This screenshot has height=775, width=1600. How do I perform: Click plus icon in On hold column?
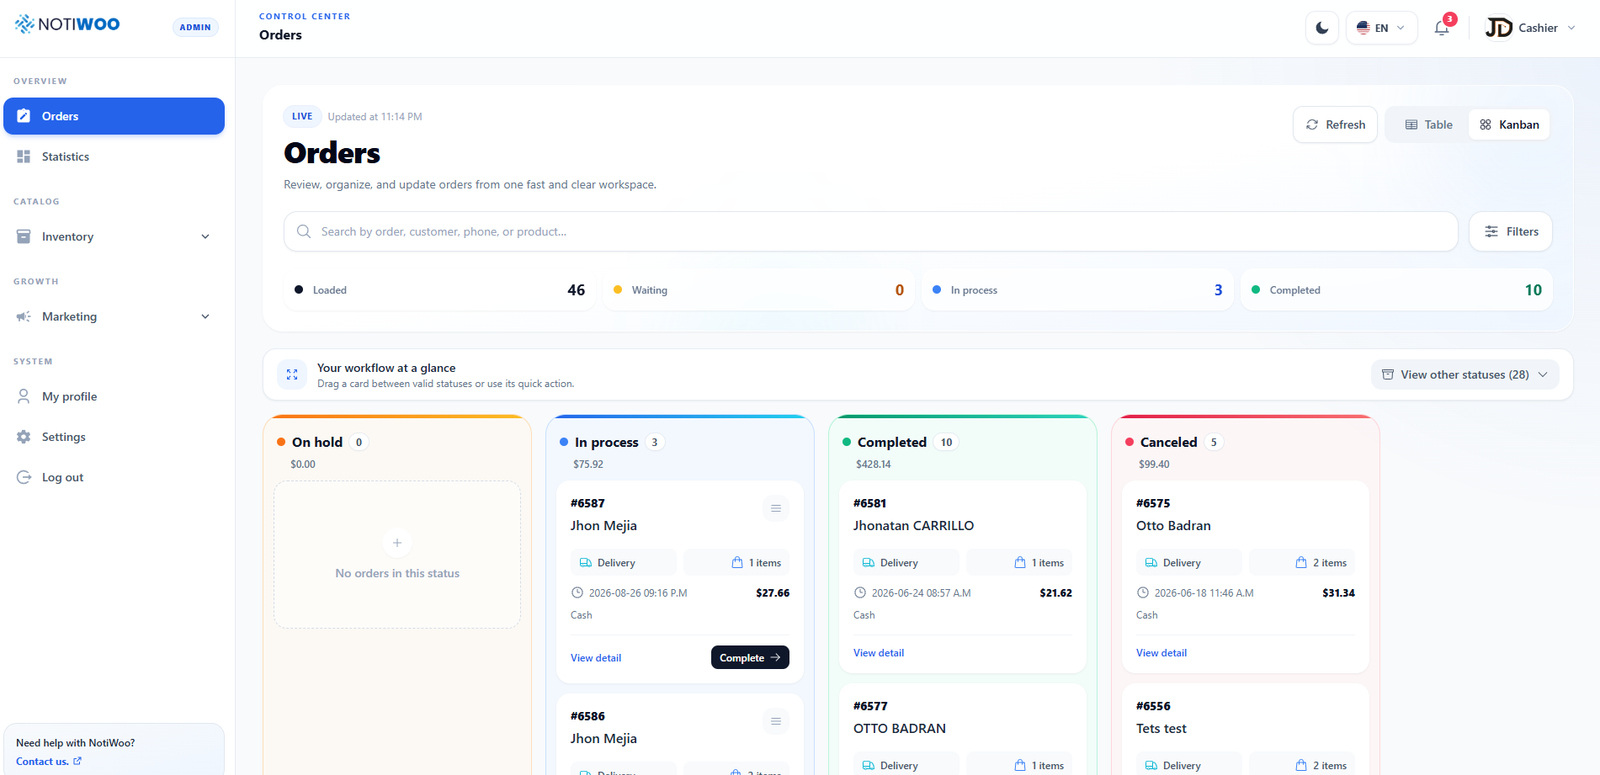(397, 543)
